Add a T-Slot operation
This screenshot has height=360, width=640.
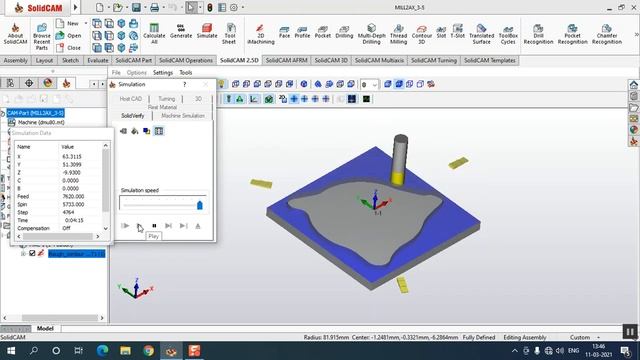tap(458, 31)
